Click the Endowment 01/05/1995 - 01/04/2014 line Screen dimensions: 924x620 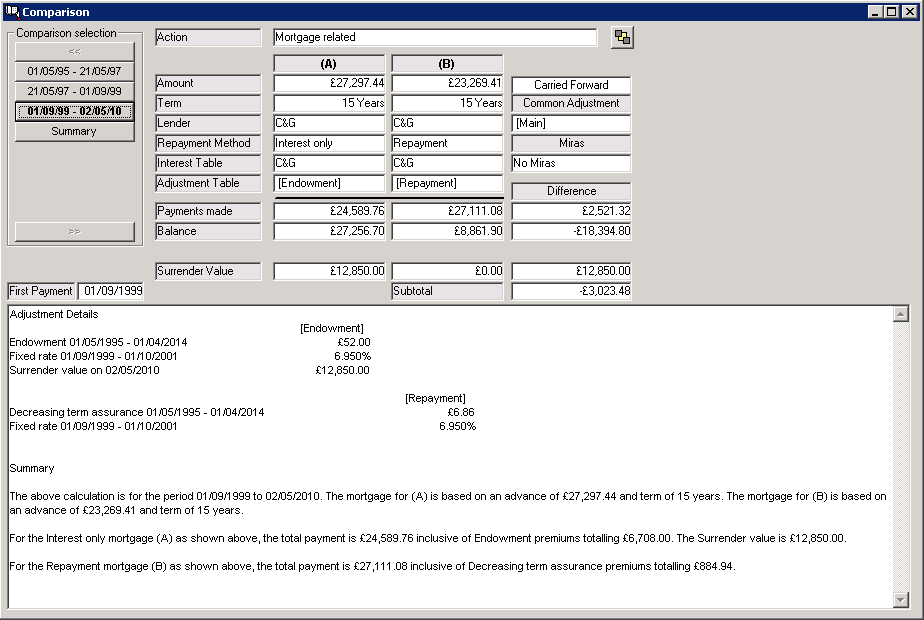point(98,342)
